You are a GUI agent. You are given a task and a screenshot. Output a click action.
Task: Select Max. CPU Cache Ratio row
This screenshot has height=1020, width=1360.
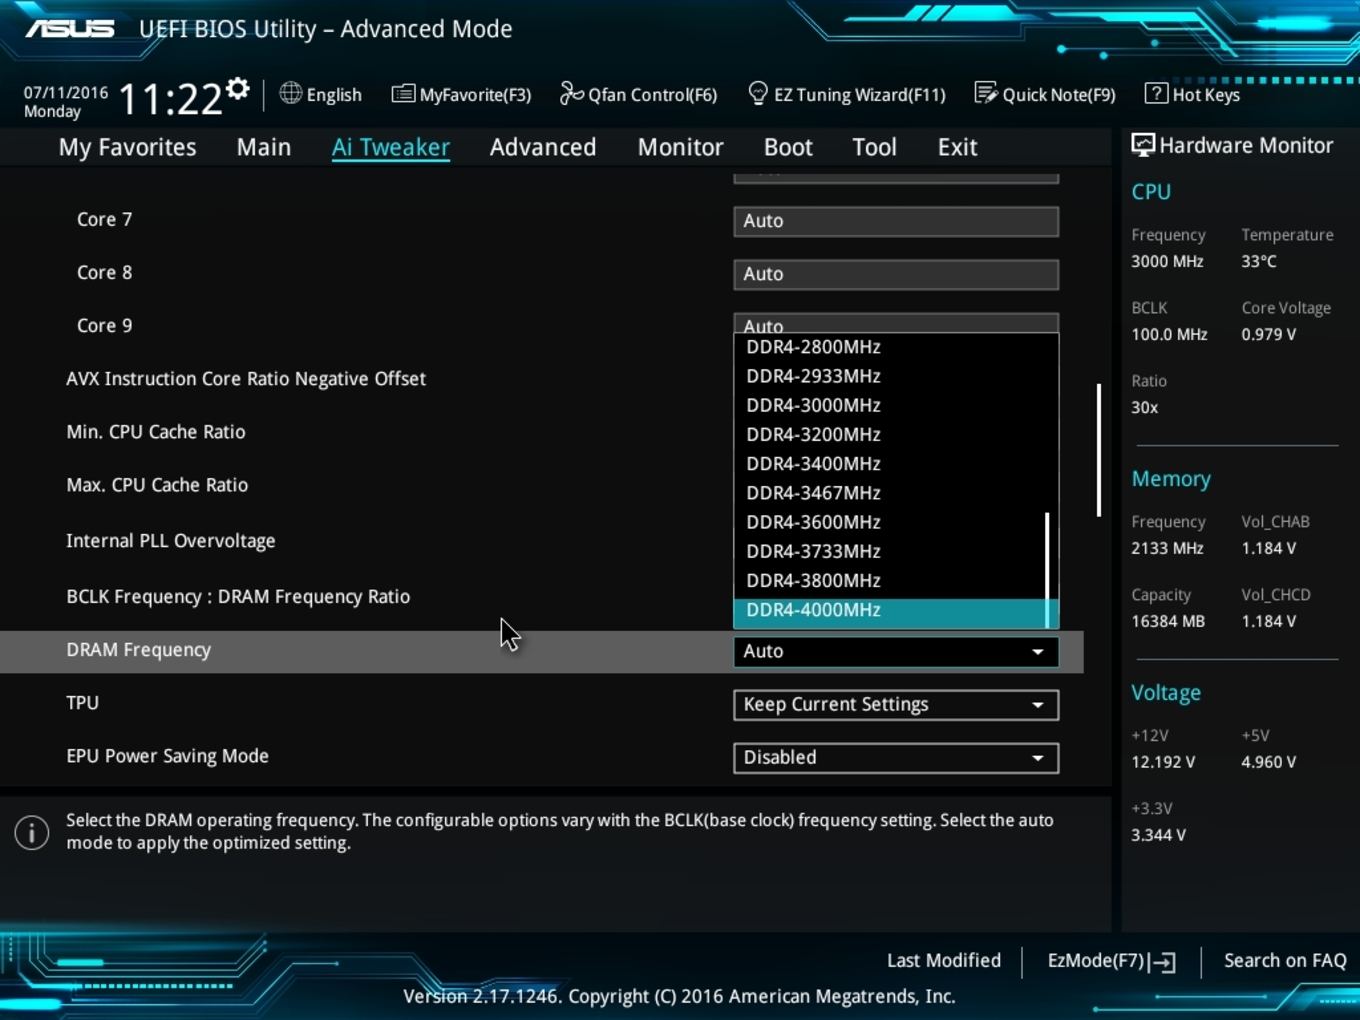click(157, 484)
